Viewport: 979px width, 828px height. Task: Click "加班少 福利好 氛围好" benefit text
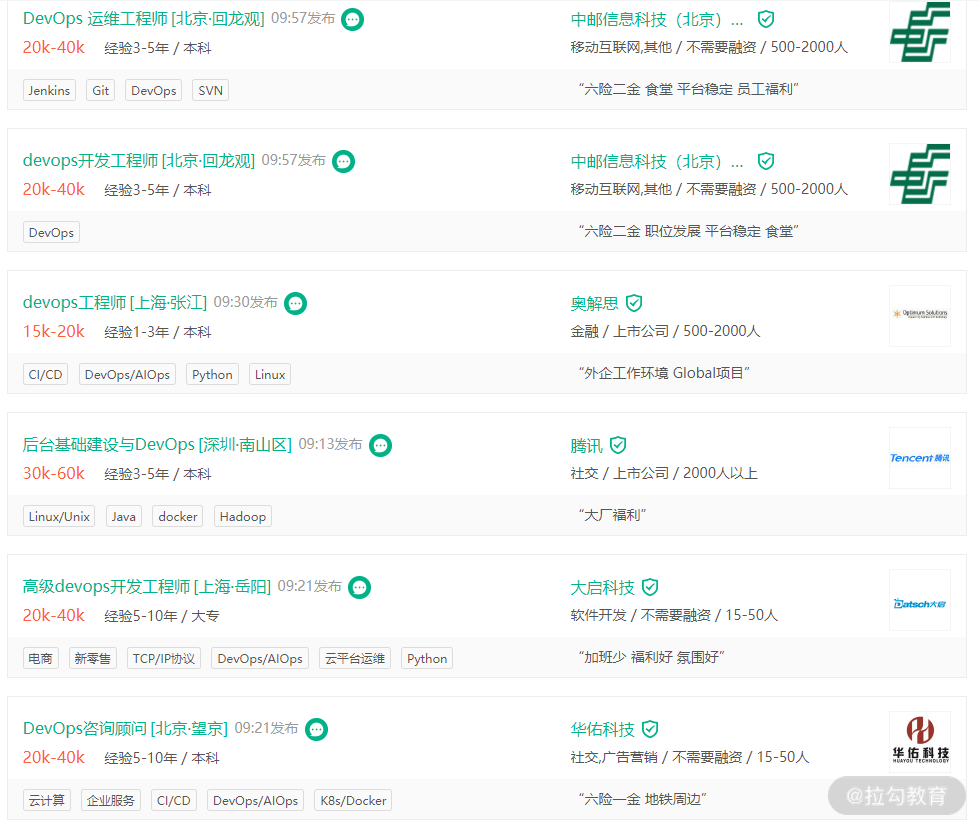pos(651,658)
